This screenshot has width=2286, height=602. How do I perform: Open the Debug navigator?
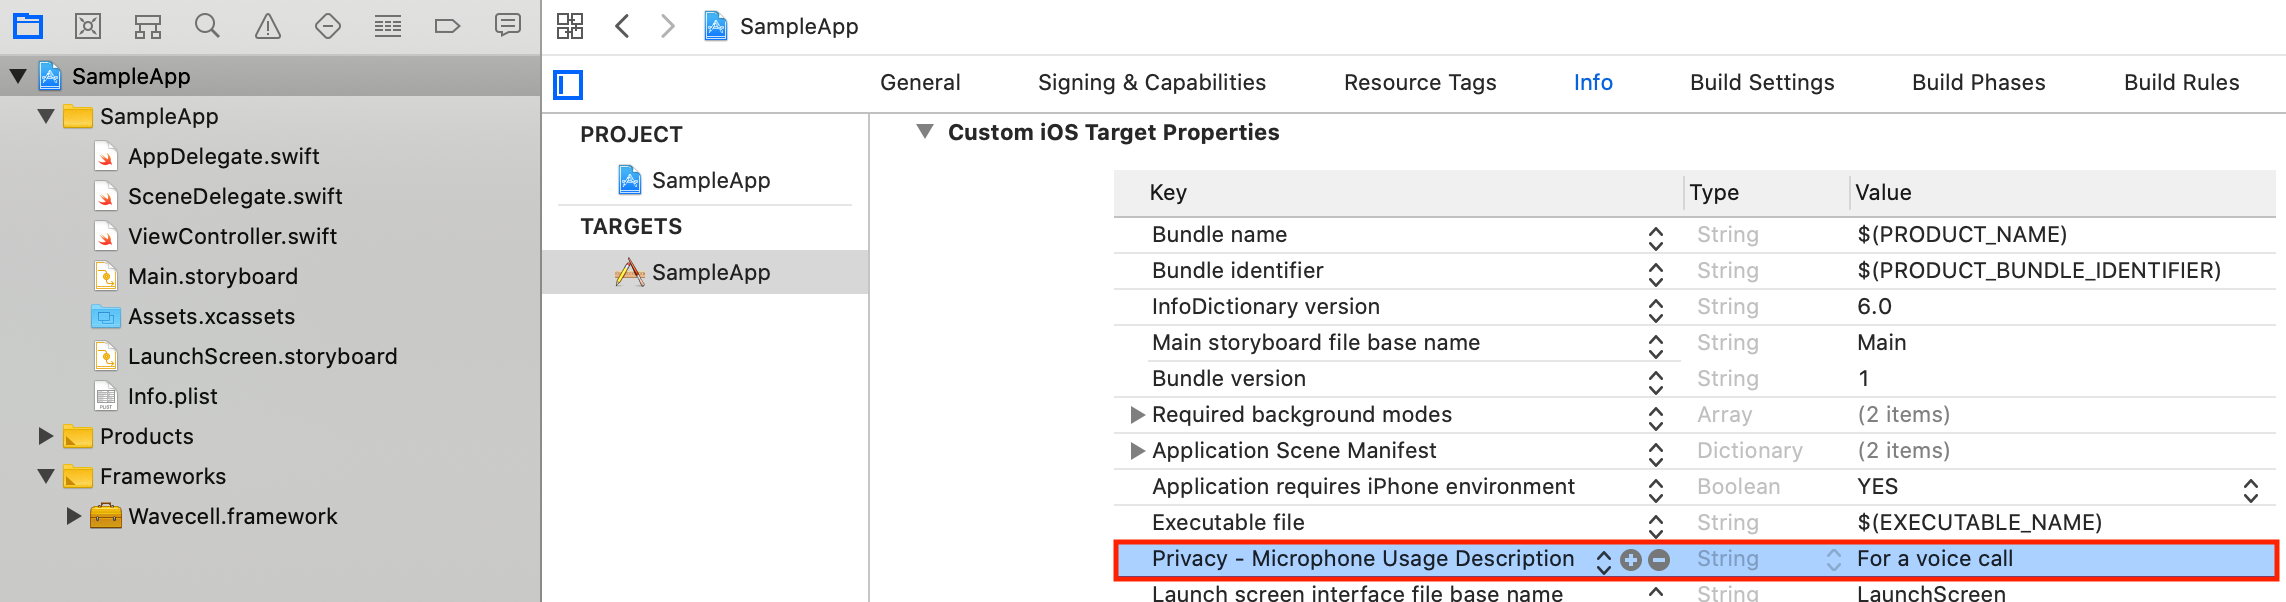pyautogui.click(x=388, y=26)
